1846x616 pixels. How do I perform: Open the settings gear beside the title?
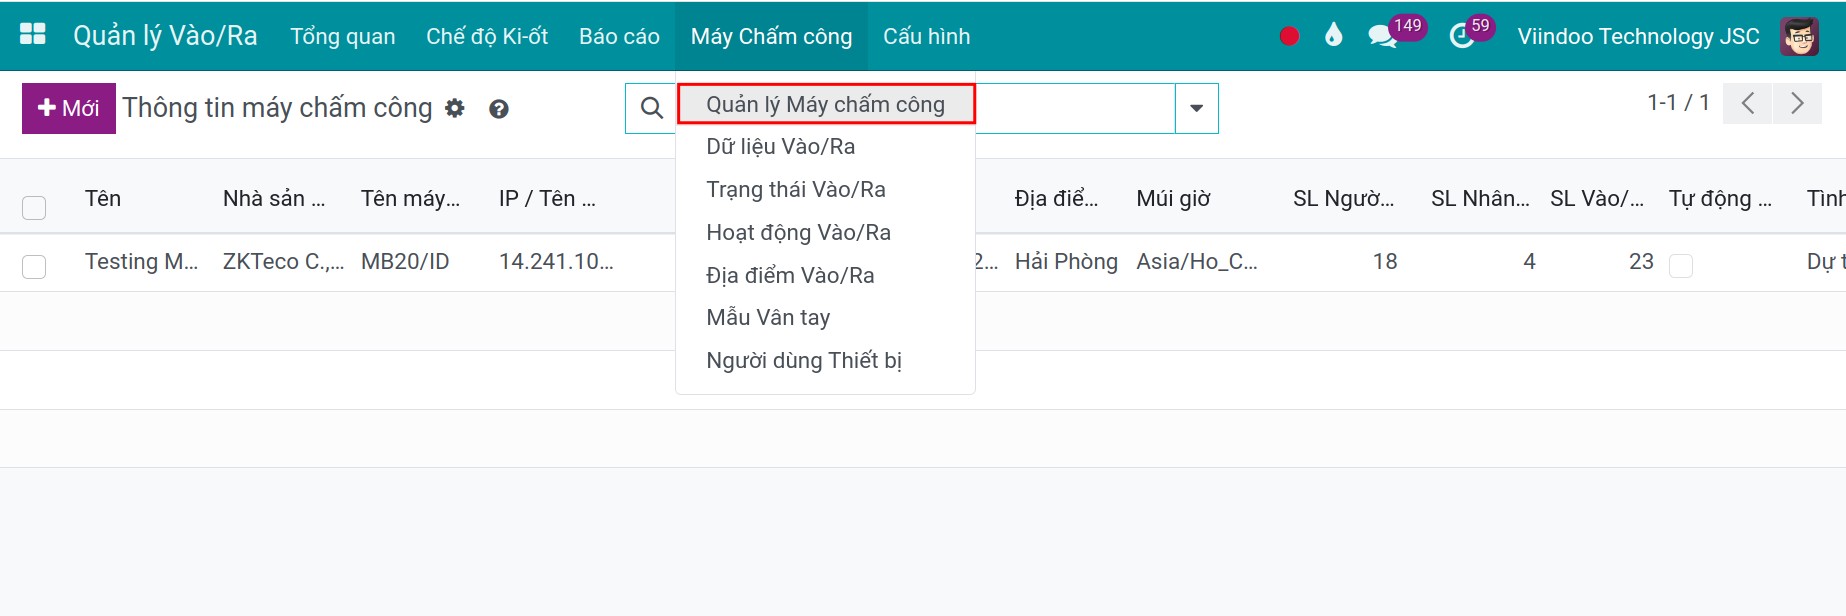pos(455,108)
